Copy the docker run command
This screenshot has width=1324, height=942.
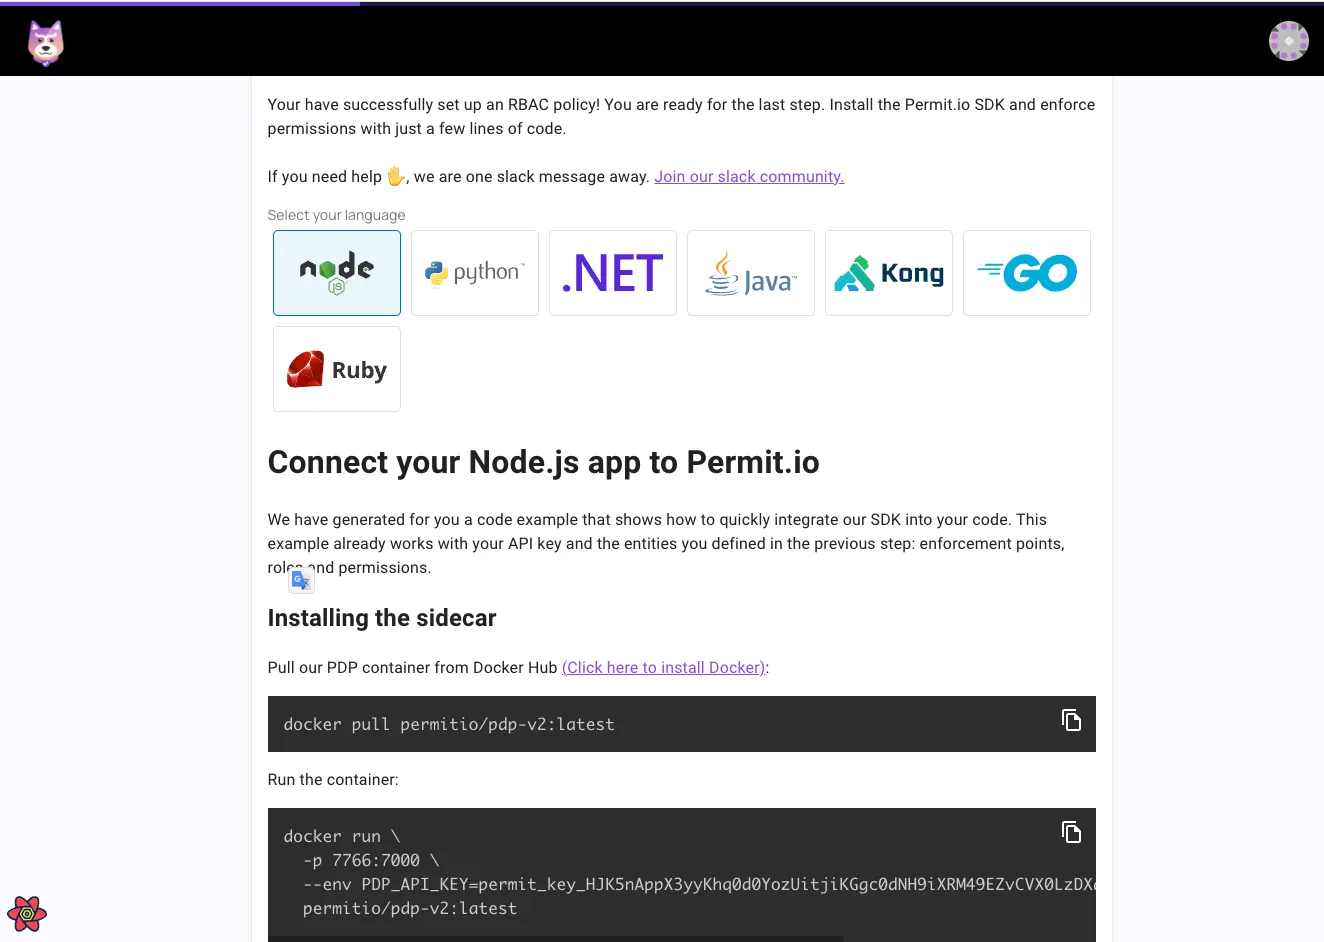tap(1071, 833)
